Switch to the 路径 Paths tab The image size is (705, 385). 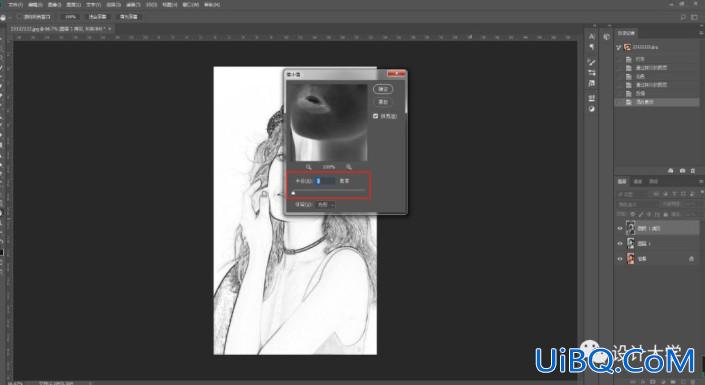(x=654, y=182)
